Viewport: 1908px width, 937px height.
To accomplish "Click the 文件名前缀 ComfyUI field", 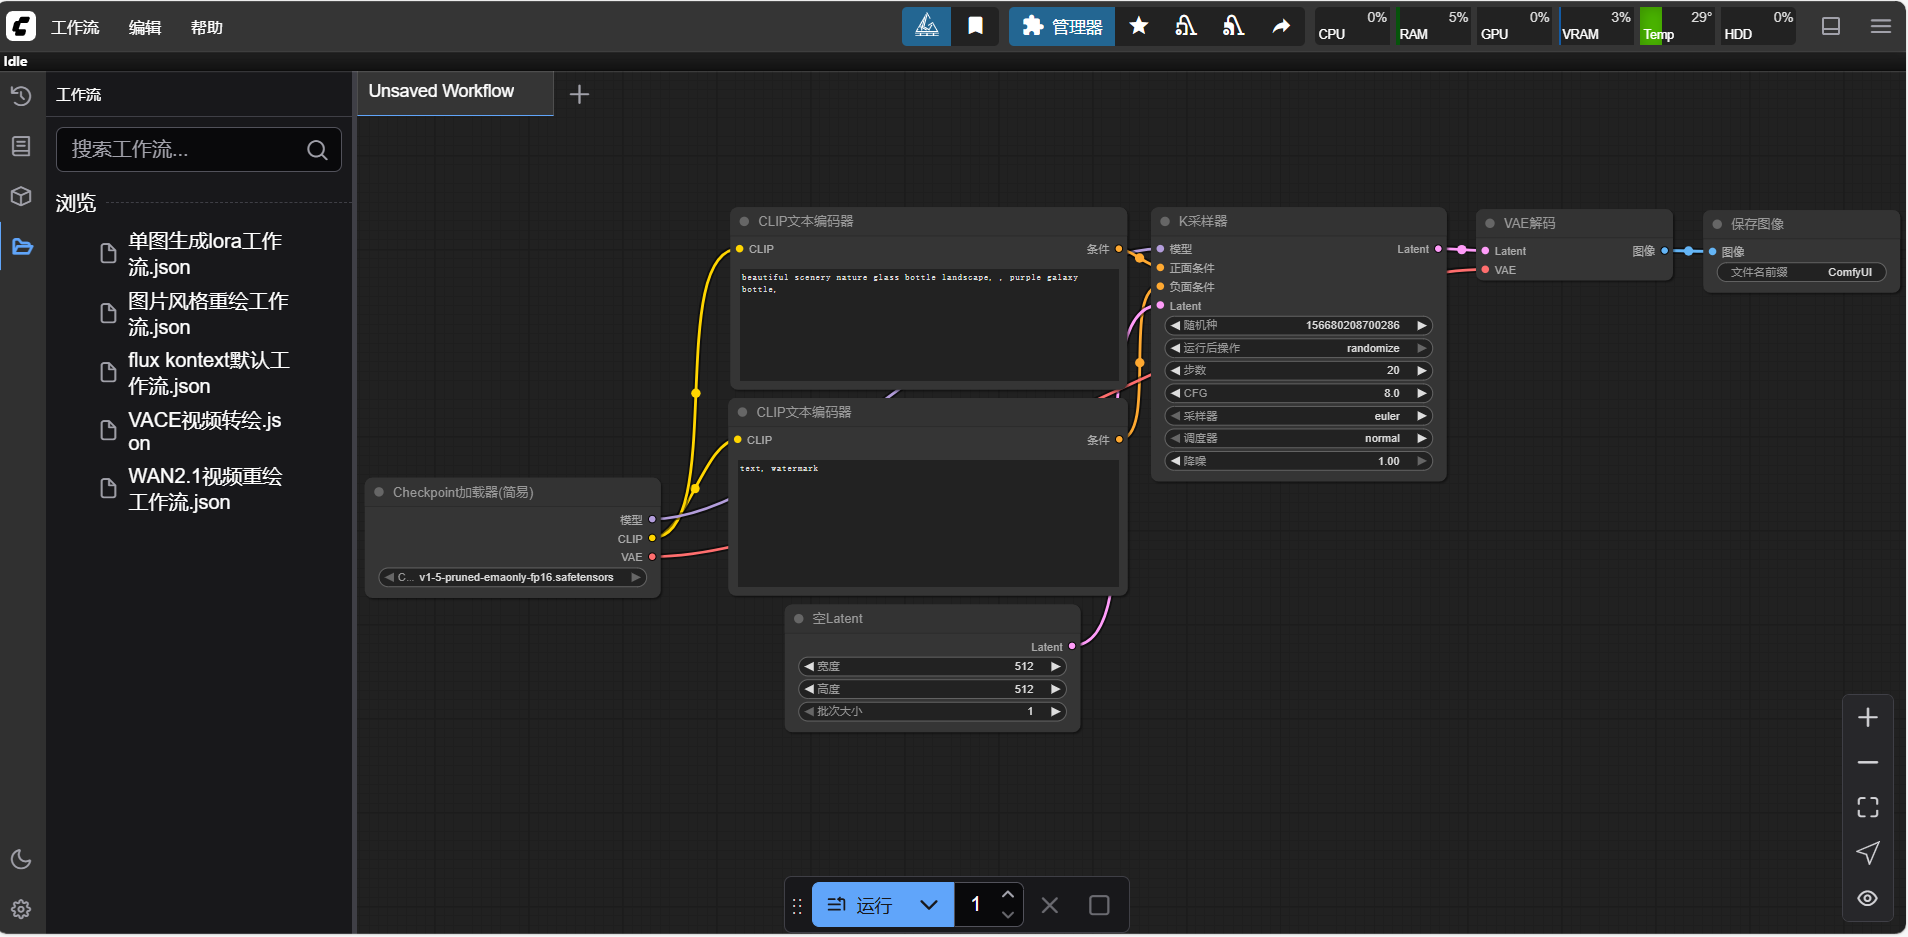I will (x=1802, y=273).
